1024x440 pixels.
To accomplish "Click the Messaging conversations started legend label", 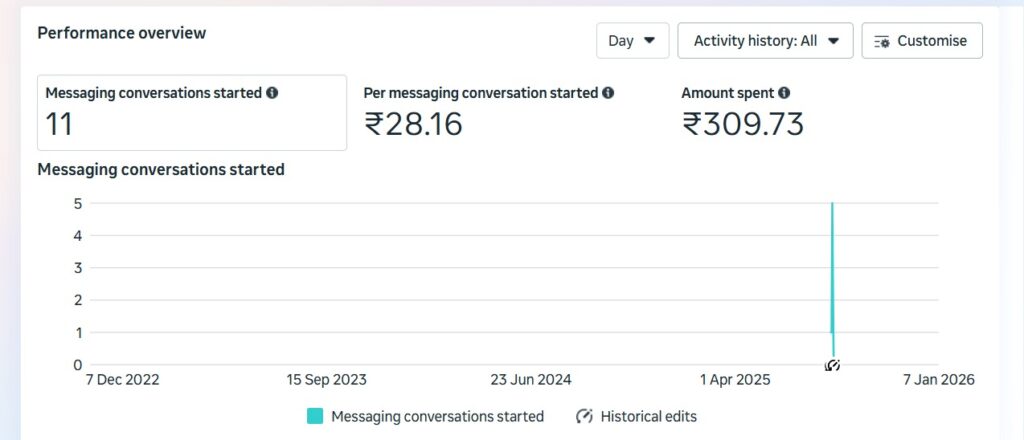I will pyautogui.click(x=437, y=416).
